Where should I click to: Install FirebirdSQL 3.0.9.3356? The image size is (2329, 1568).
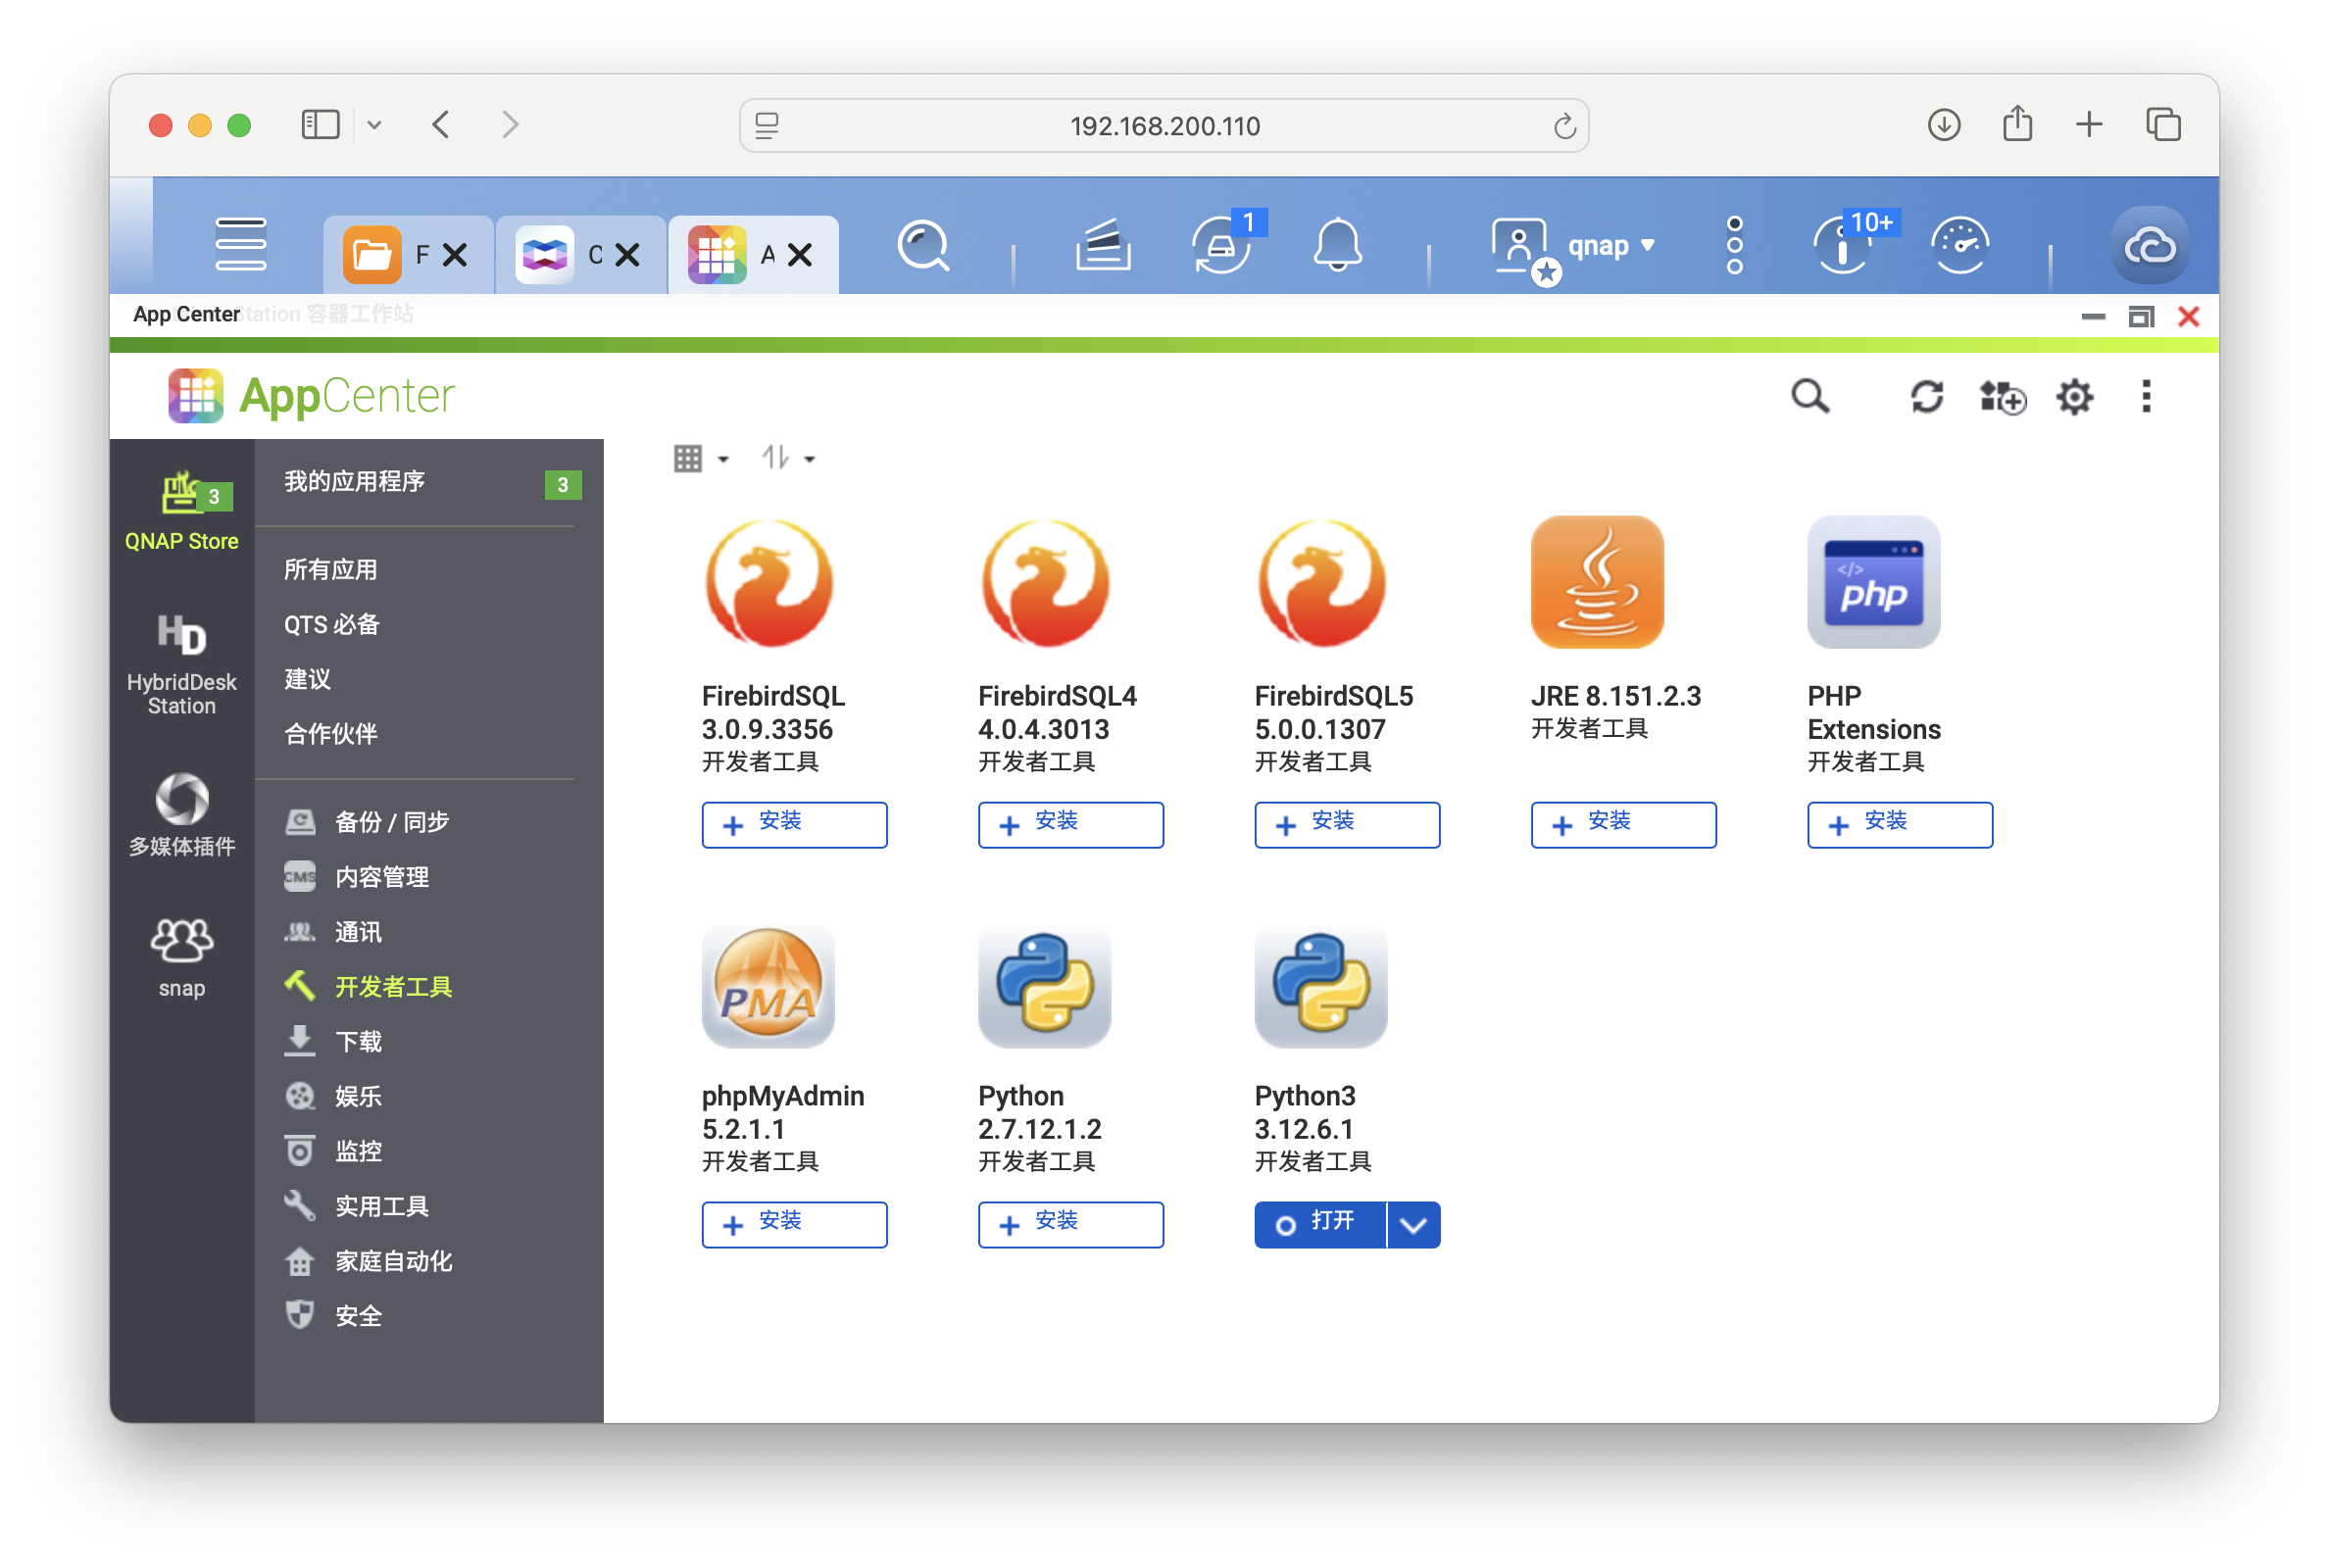coord(794,824)
